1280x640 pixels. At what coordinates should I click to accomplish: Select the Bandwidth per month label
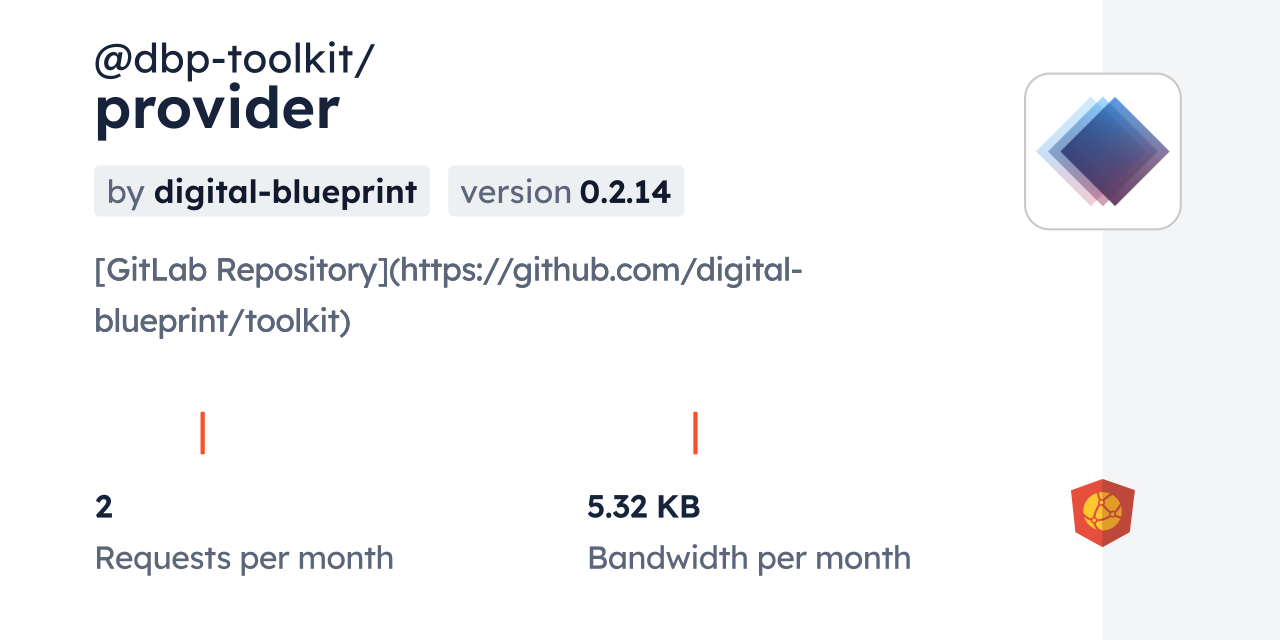point(748,558)
